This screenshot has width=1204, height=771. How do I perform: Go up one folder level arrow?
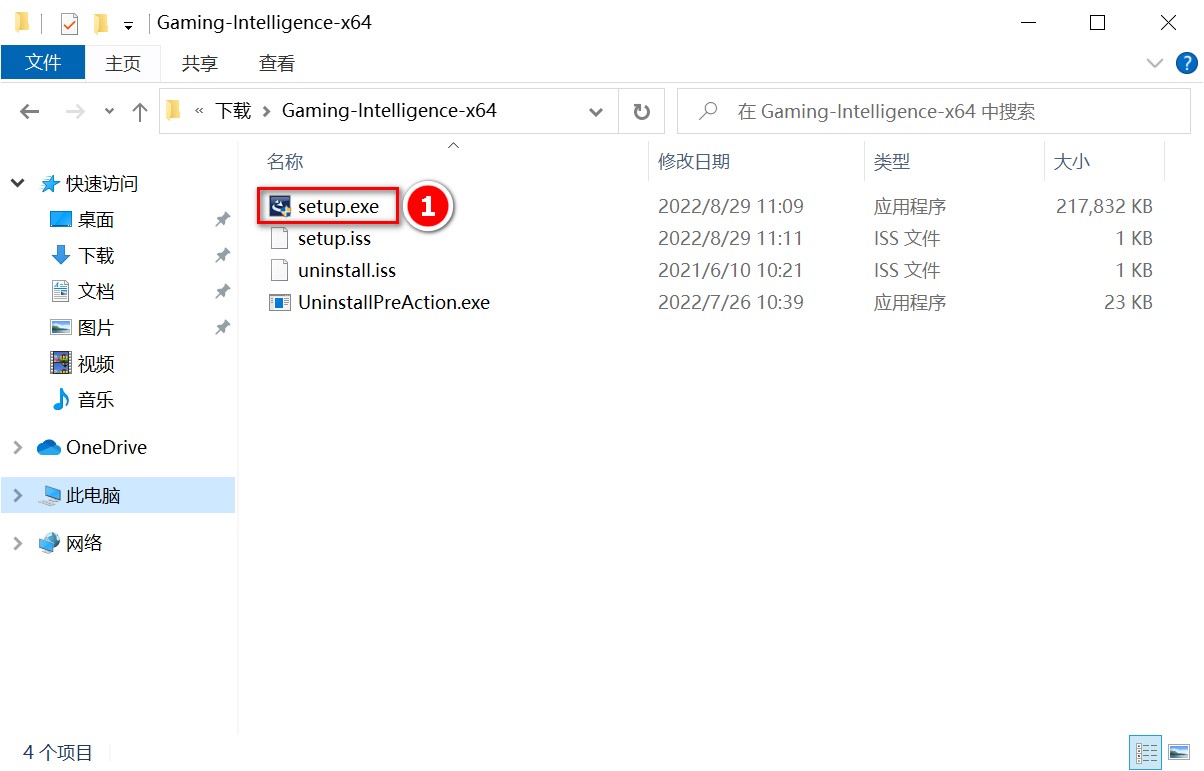(x=140, y=112)
